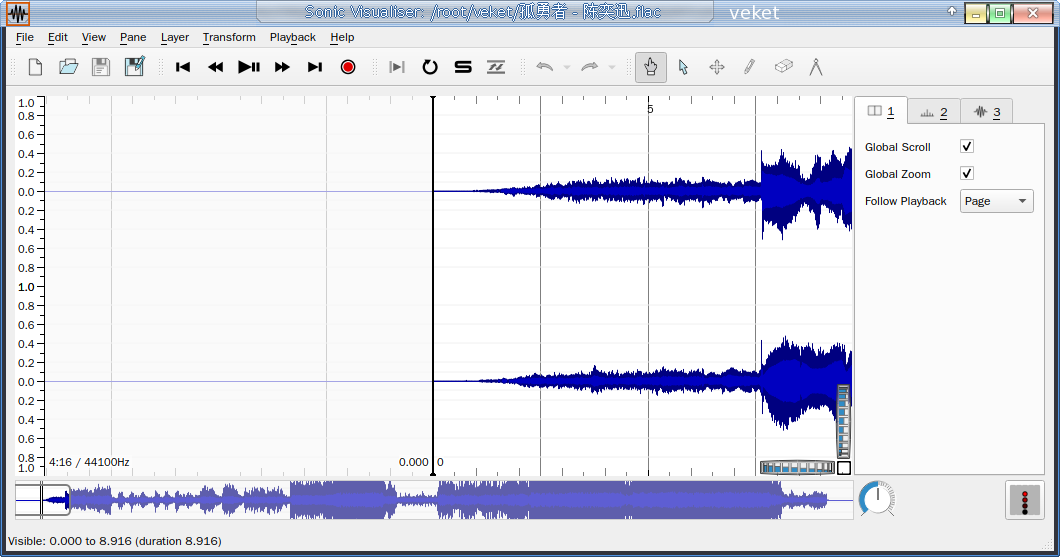Click the reset zoom square button
The width and height of the screenshot is (1060, 557).
tap(844, 468)
